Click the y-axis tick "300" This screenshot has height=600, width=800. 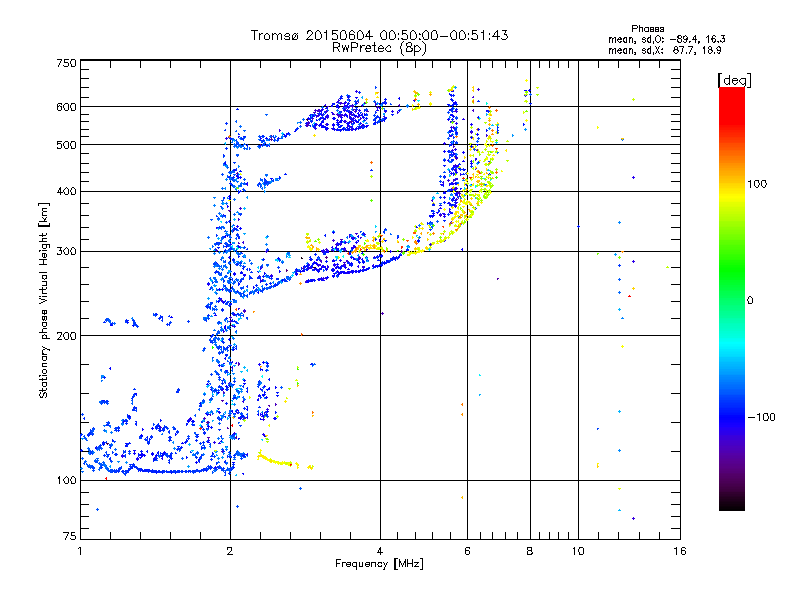(x=67, y=252)
